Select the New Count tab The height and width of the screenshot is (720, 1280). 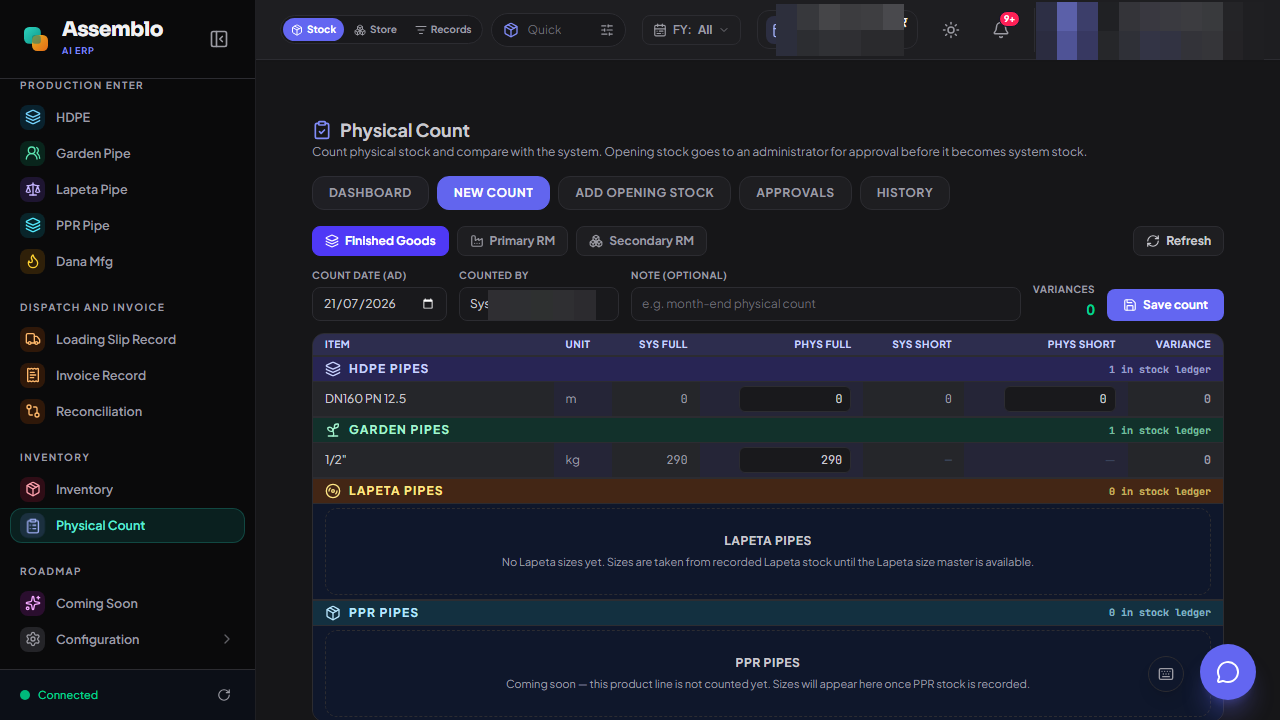pos(493,193)
